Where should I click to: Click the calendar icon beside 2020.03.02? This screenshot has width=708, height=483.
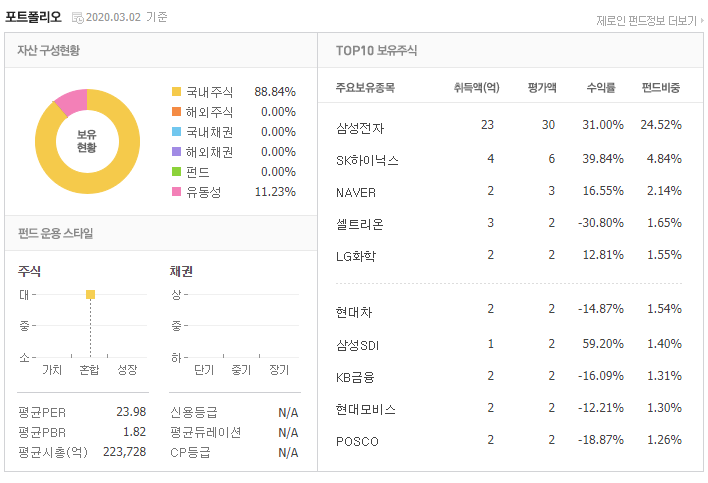(x=78, y=18)
